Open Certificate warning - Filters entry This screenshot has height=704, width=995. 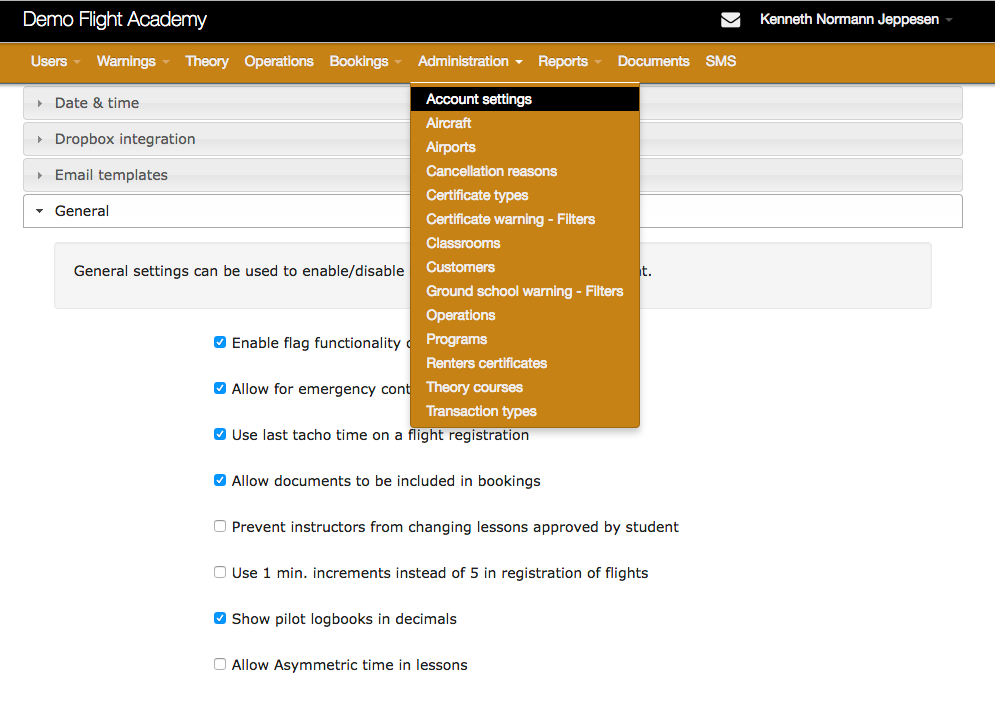pos(525,219)
